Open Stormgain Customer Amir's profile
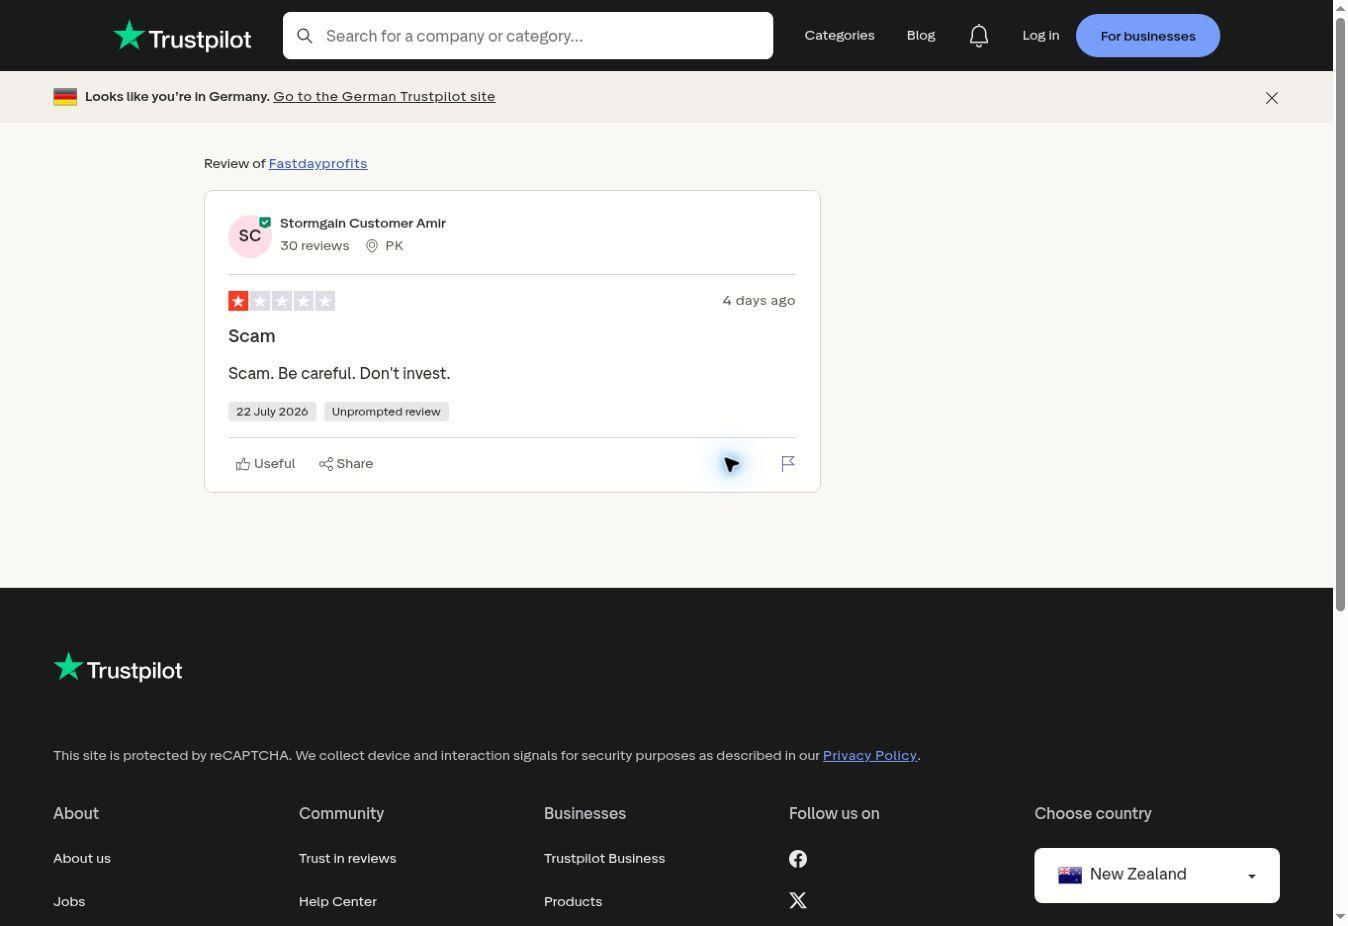Image resolution: width=1348 pixels, height=926 pixels. pyautogui.click(x=363, y=223)
